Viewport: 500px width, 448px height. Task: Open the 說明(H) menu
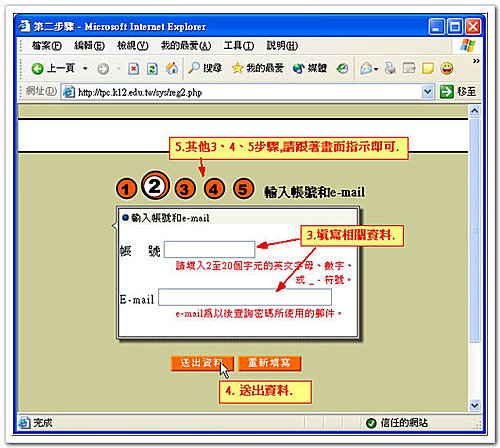click(x=282, y=45)
